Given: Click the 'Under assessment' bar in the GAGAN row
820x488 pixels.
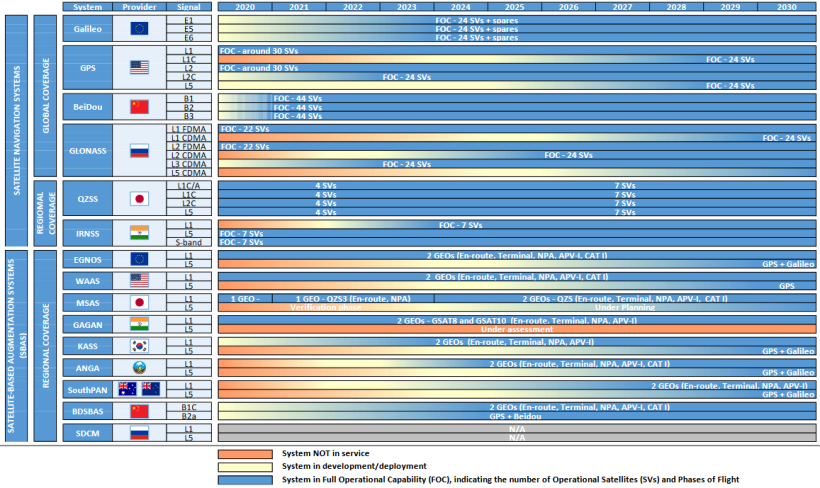Looking at the screenshot, I should [517, 330].
